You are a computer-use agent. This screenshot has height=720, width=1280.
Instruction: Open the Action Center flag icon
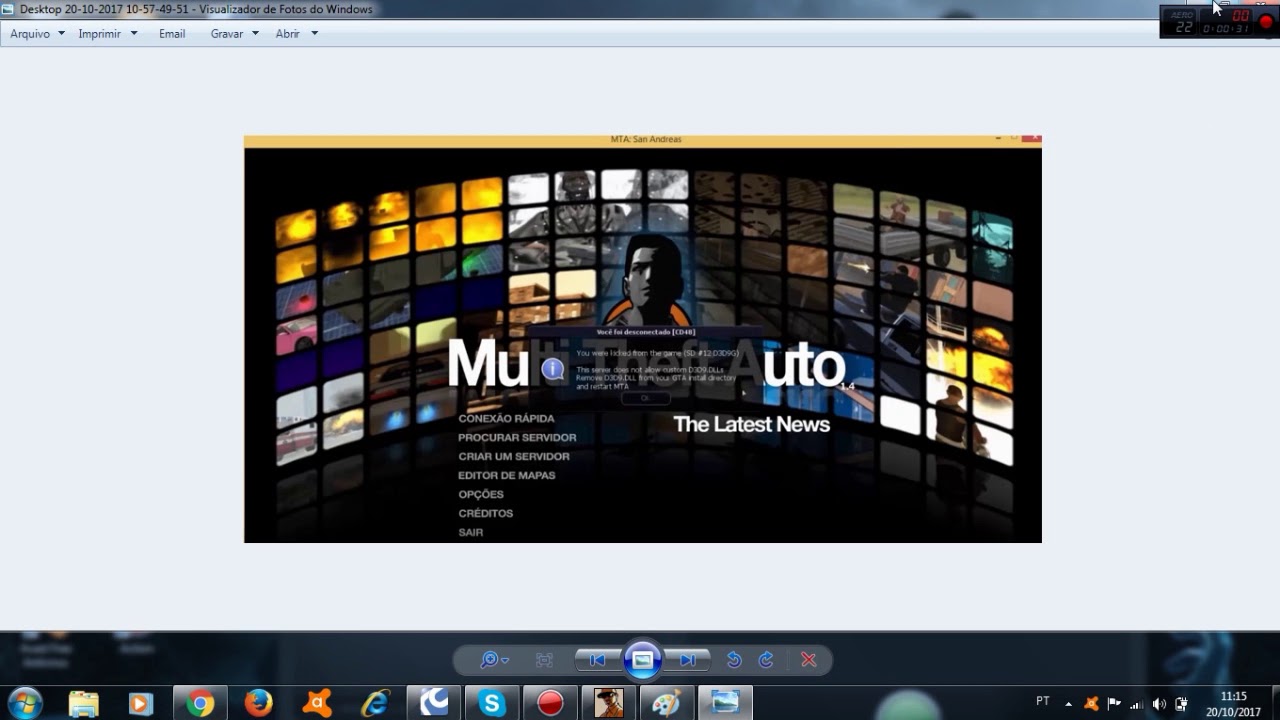[x=1114, y=704]
